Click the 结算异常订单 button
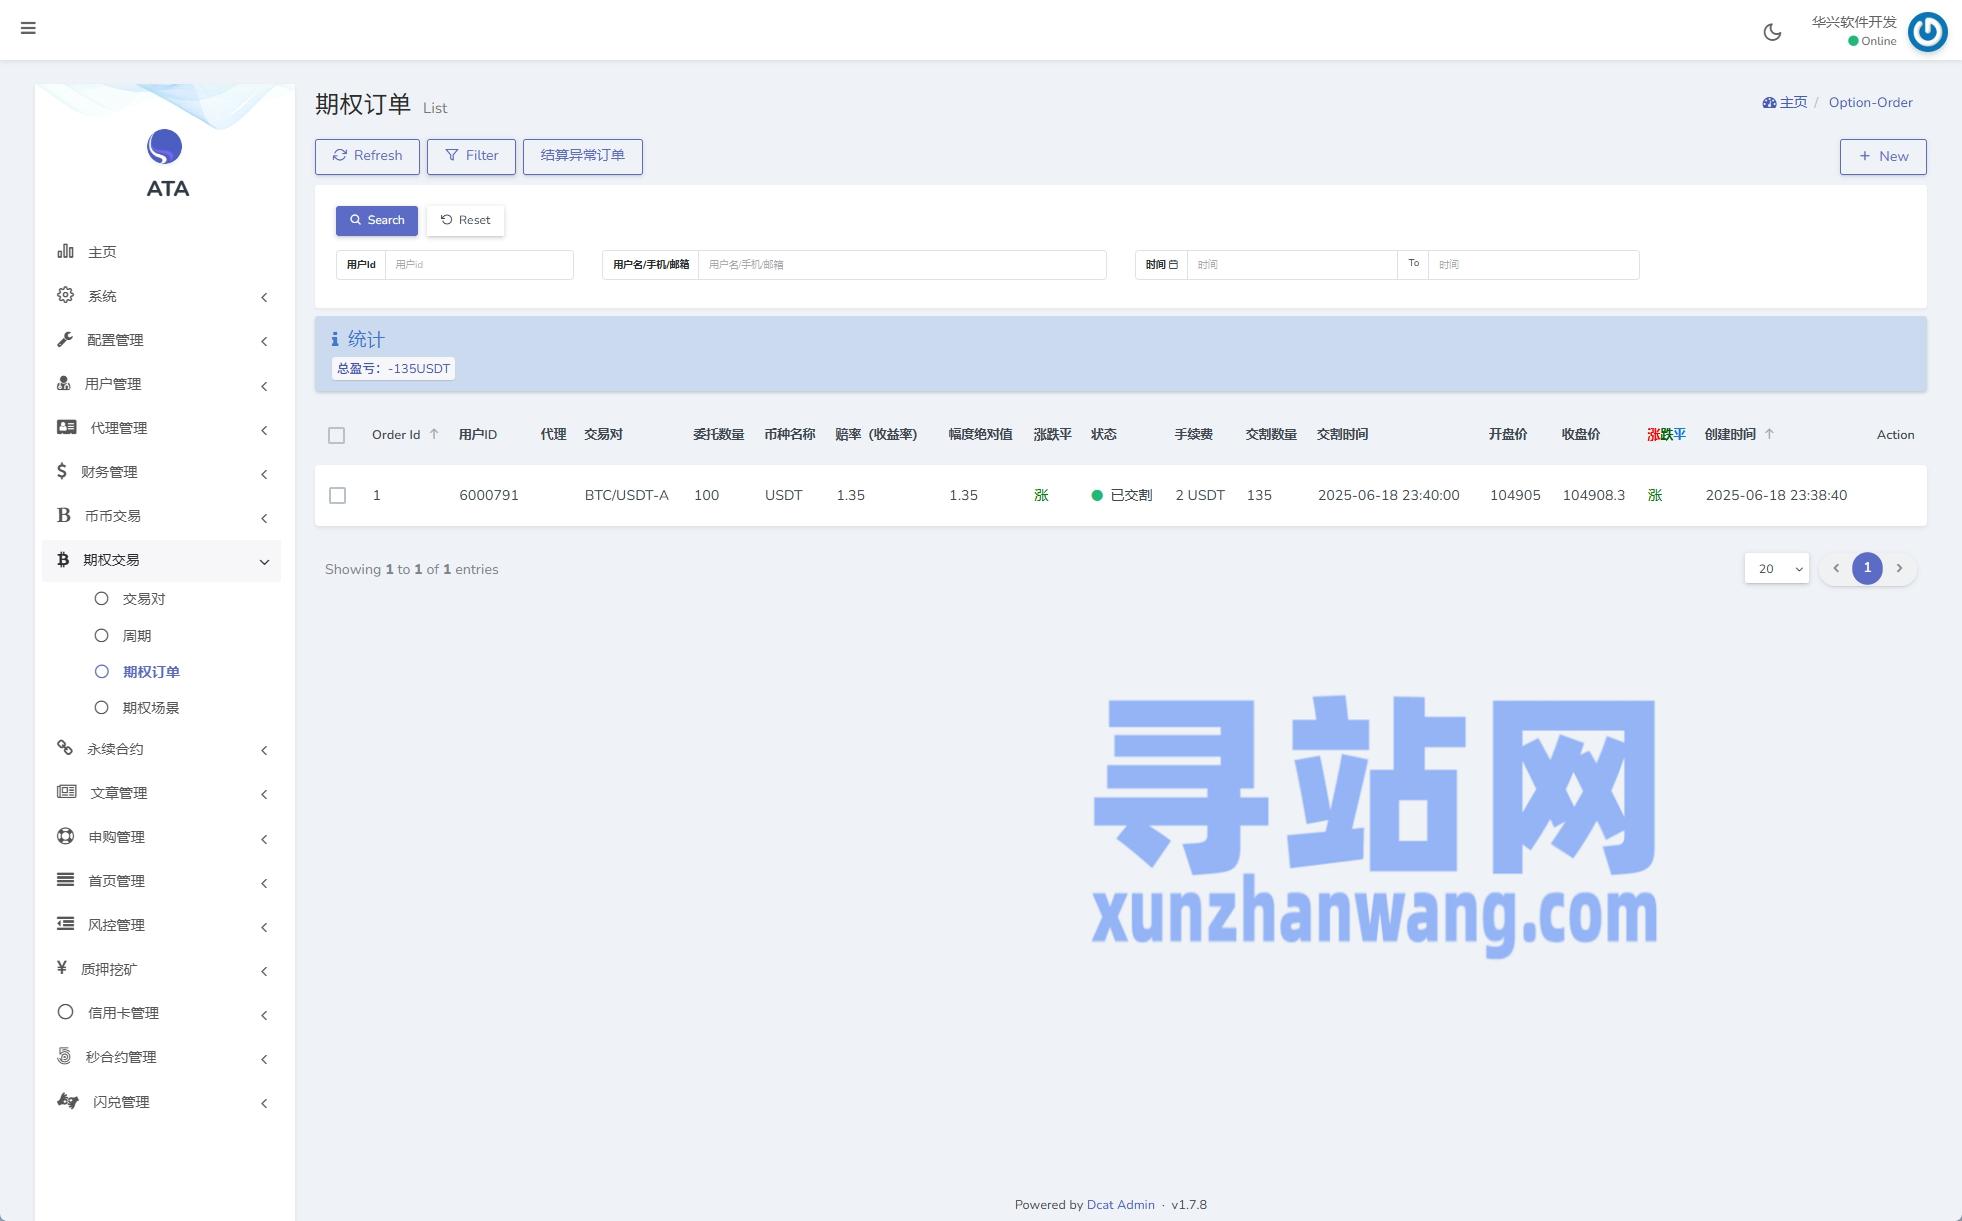 (583, 156)
